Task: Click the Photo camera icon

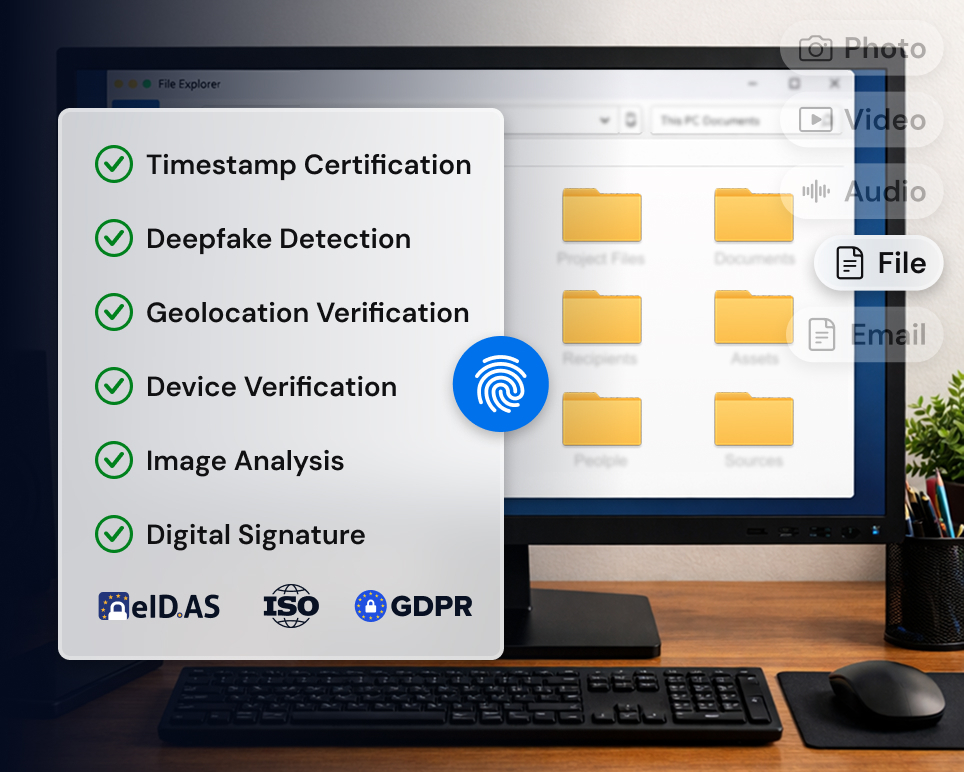Action: pos(816,48)
